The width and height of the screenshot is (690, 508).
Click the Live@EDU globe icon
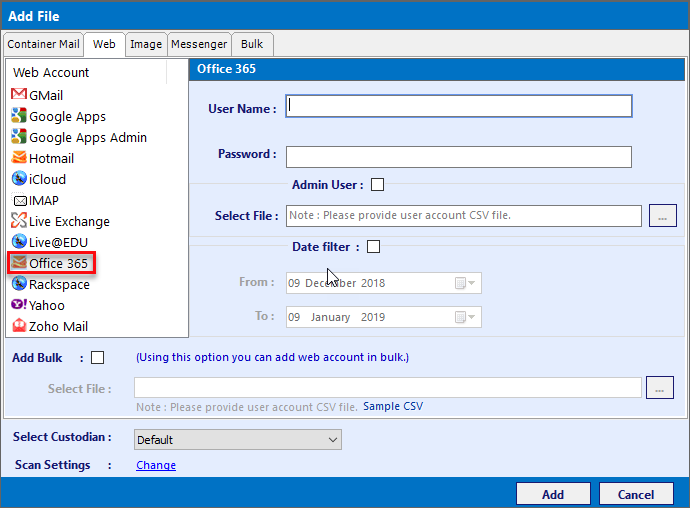pos(18,241)
